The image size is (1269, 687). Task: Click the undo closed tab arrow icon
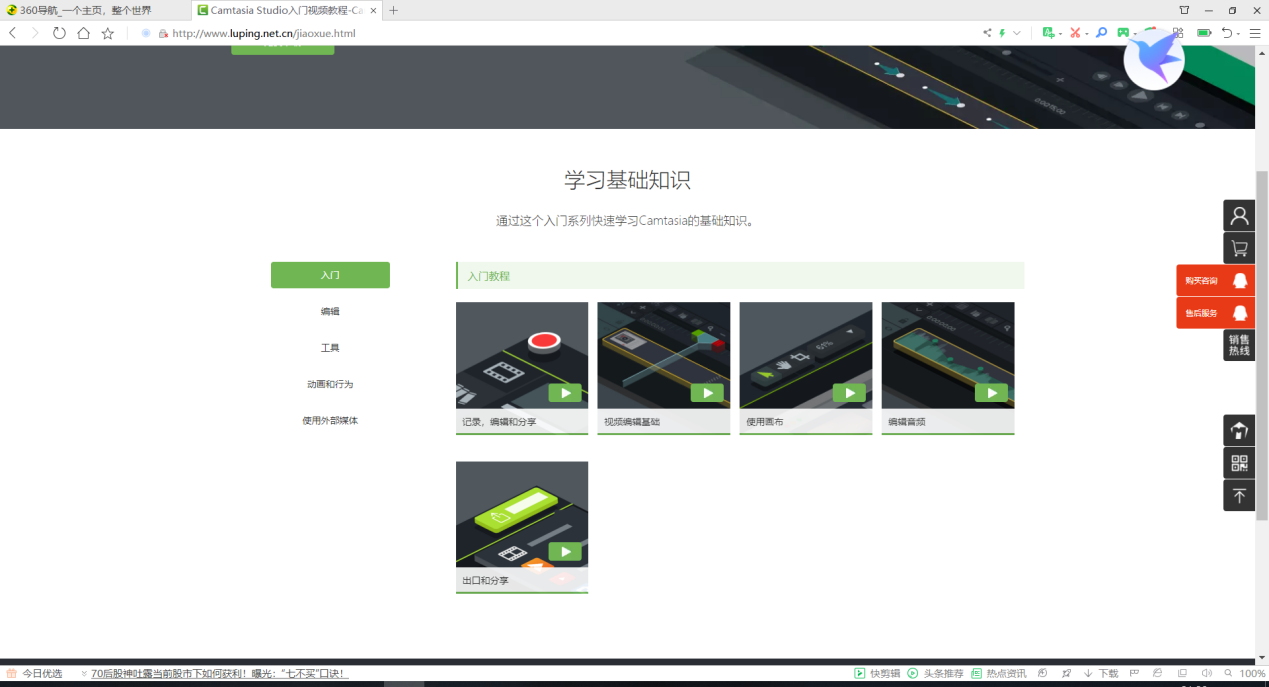1227,33
